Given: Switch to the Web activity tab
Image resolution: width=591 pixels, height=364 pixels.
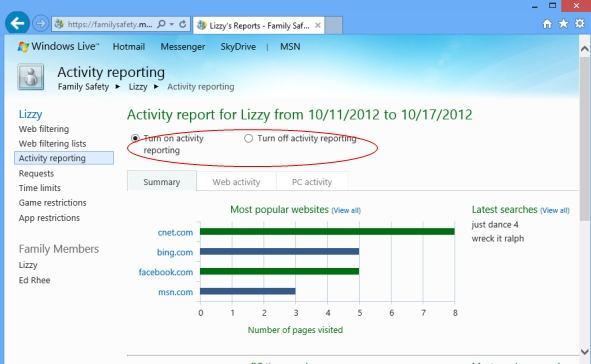Looking at the screenshot, I should click(236, 182).
